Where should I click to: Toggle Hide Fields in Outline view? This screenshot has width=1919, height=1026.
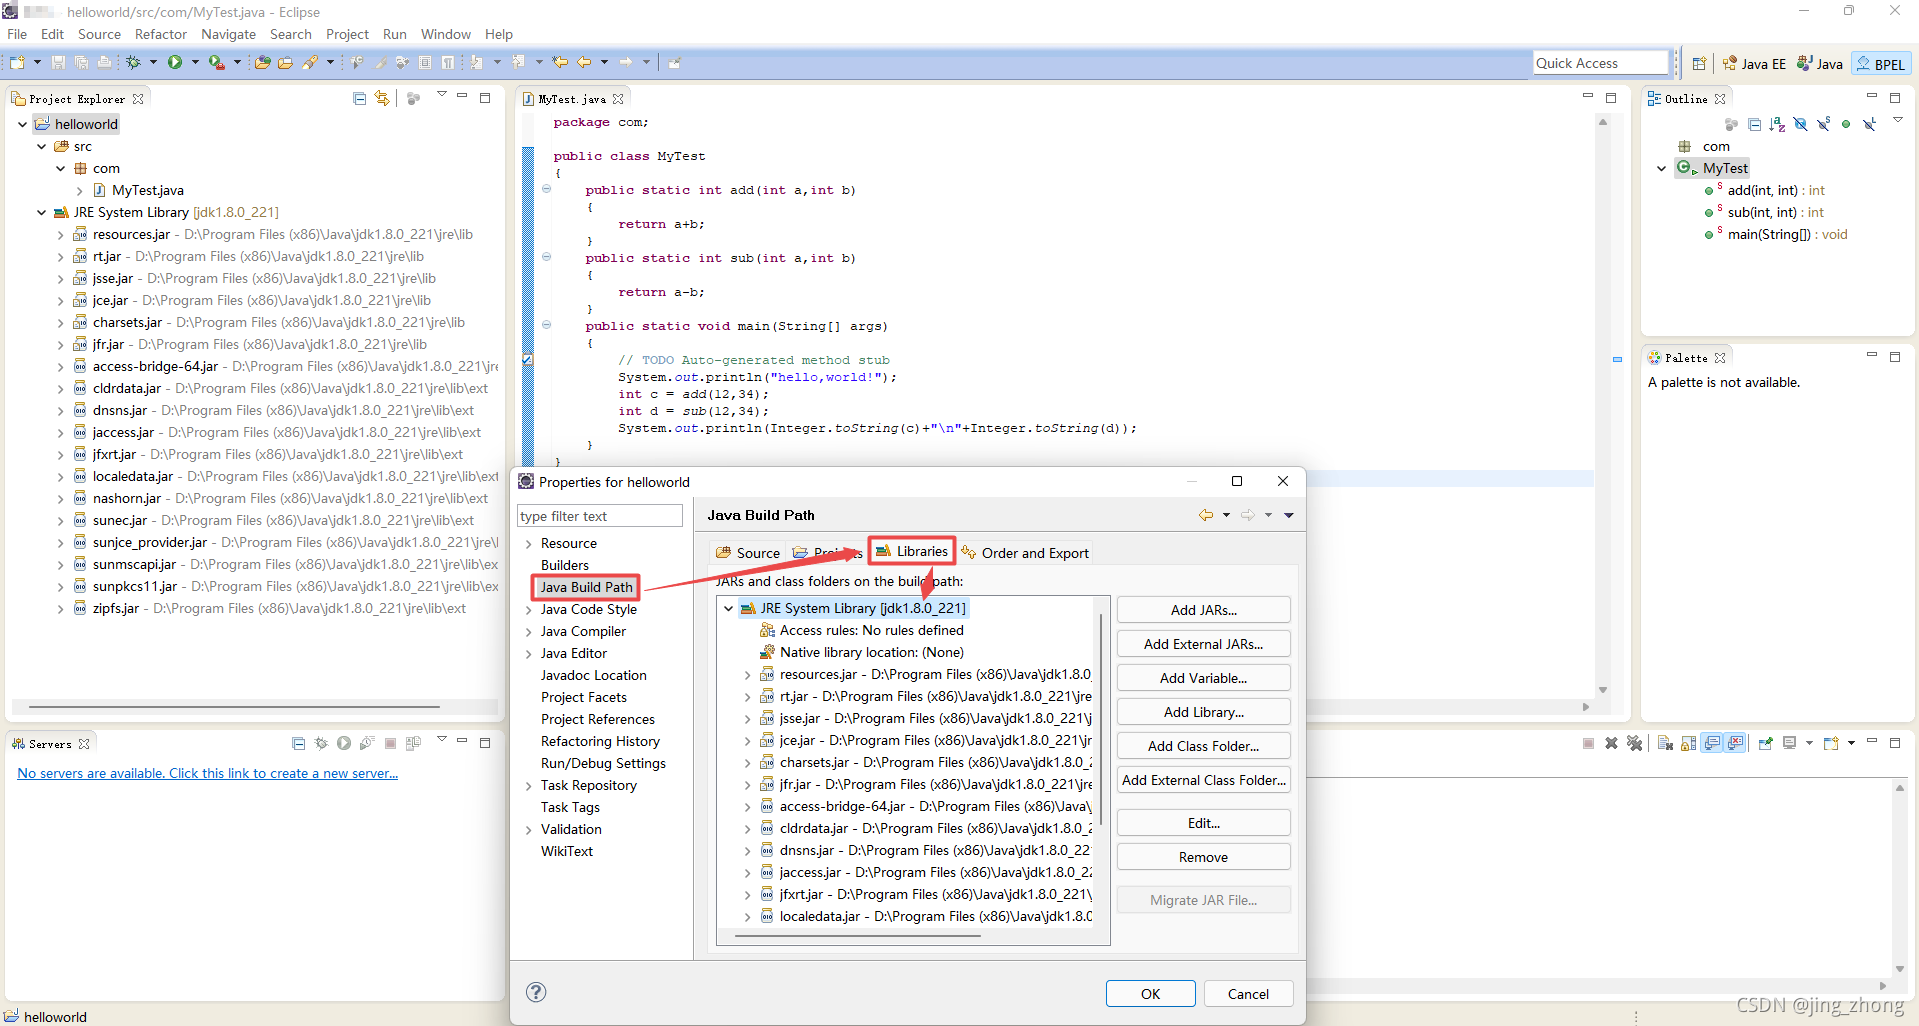click(1800, 124)
